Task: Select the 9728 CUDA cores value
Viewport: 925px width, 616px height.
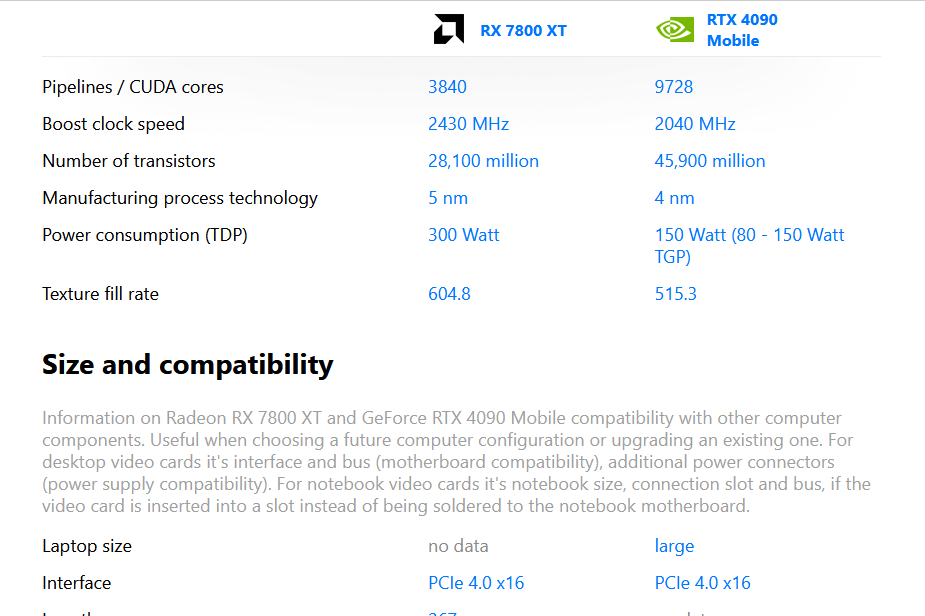Action: (674, 87)
